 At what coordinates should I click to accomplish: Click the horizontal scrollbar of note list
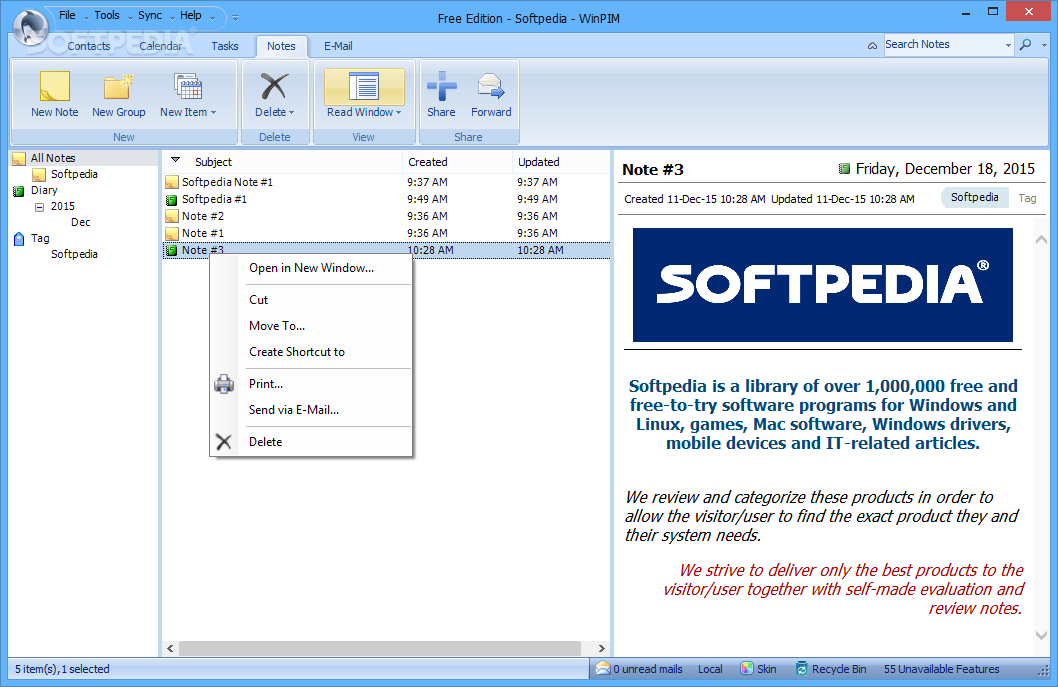point(380,648)
